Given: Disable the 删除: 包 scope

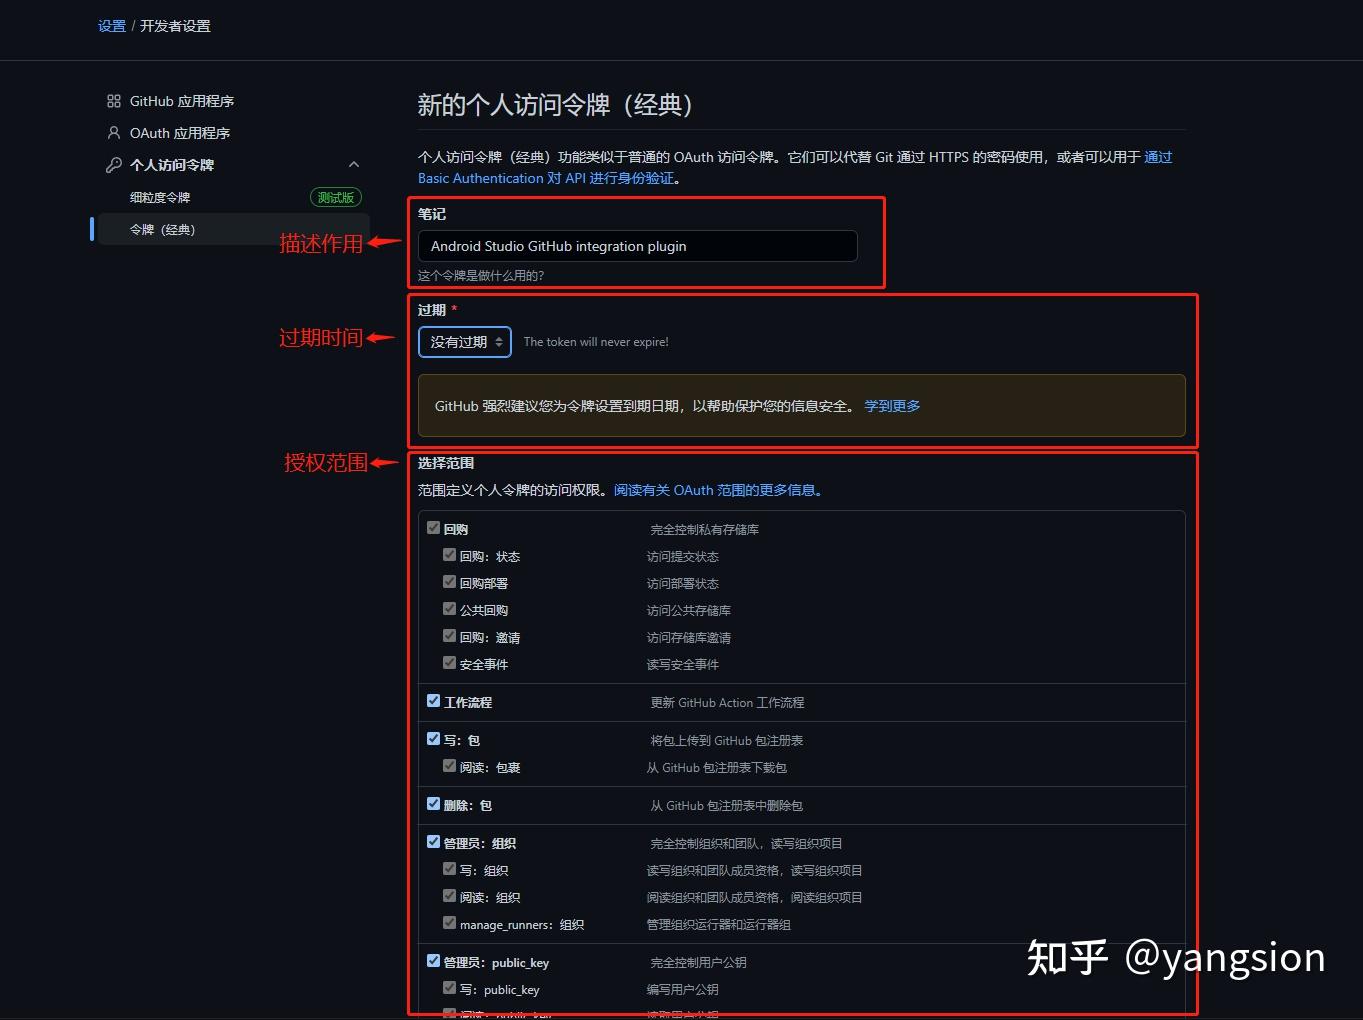Looking at the screenshot, I should pyautogui.click(x=433, y=803).
